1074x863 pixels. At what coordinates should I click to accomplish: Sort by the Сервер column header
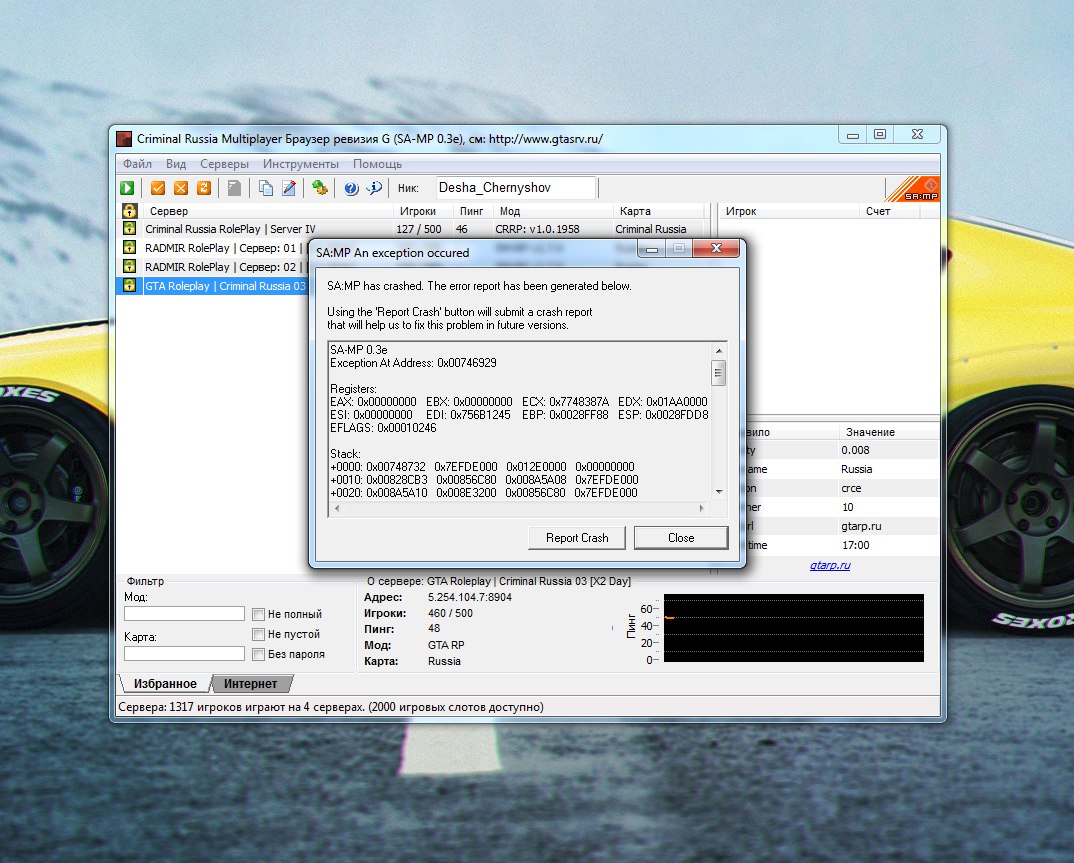[266, 211]
